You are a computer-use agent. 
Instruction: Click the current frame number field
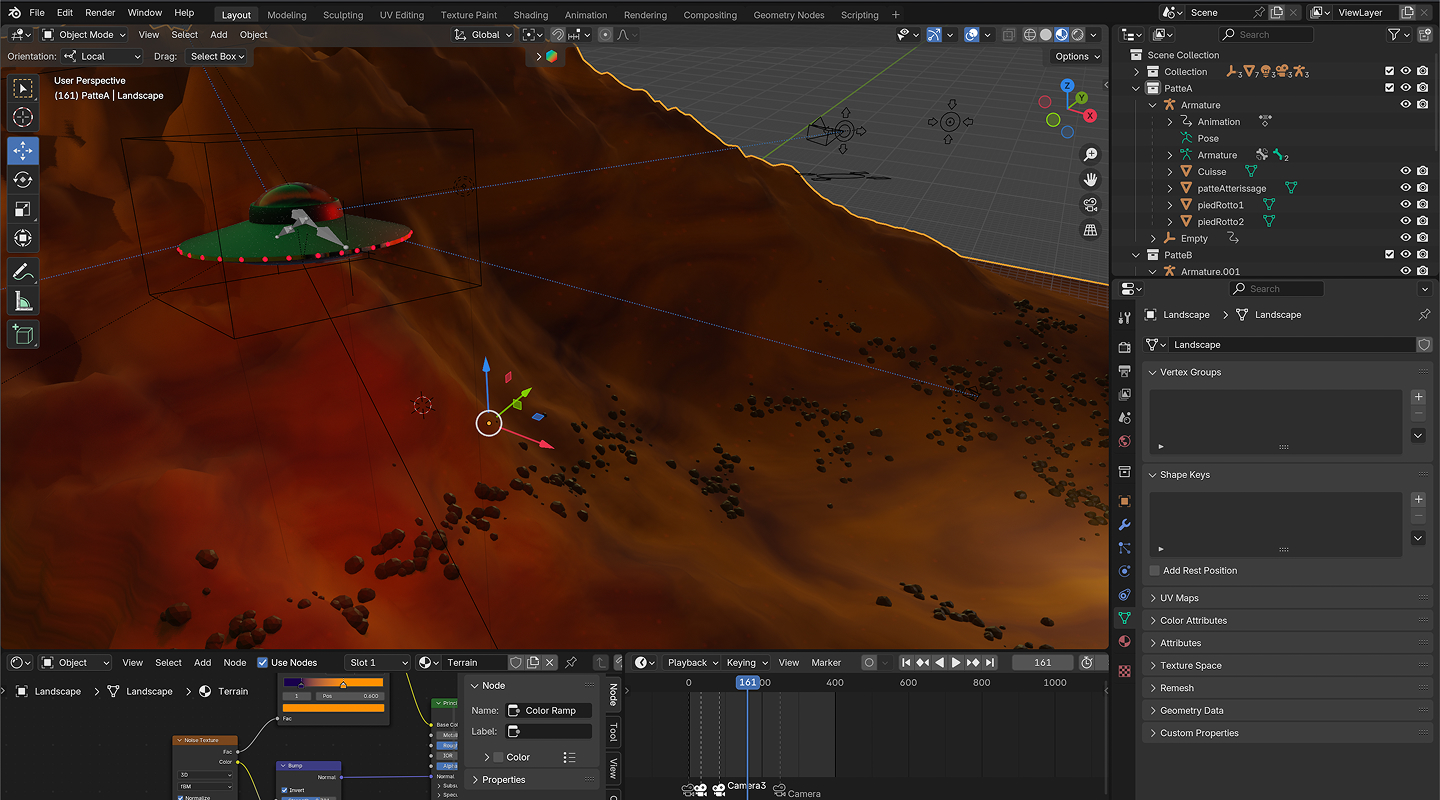click(1042, 662)
